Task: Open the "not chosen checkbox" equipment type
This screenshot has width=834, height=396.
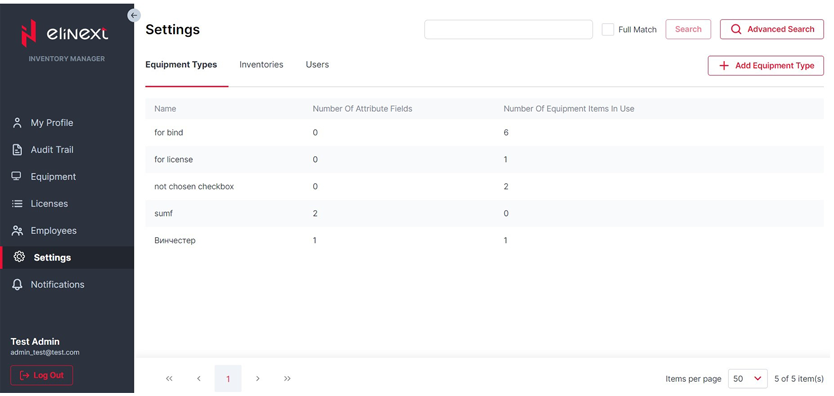Action: [x=484, y=187]
